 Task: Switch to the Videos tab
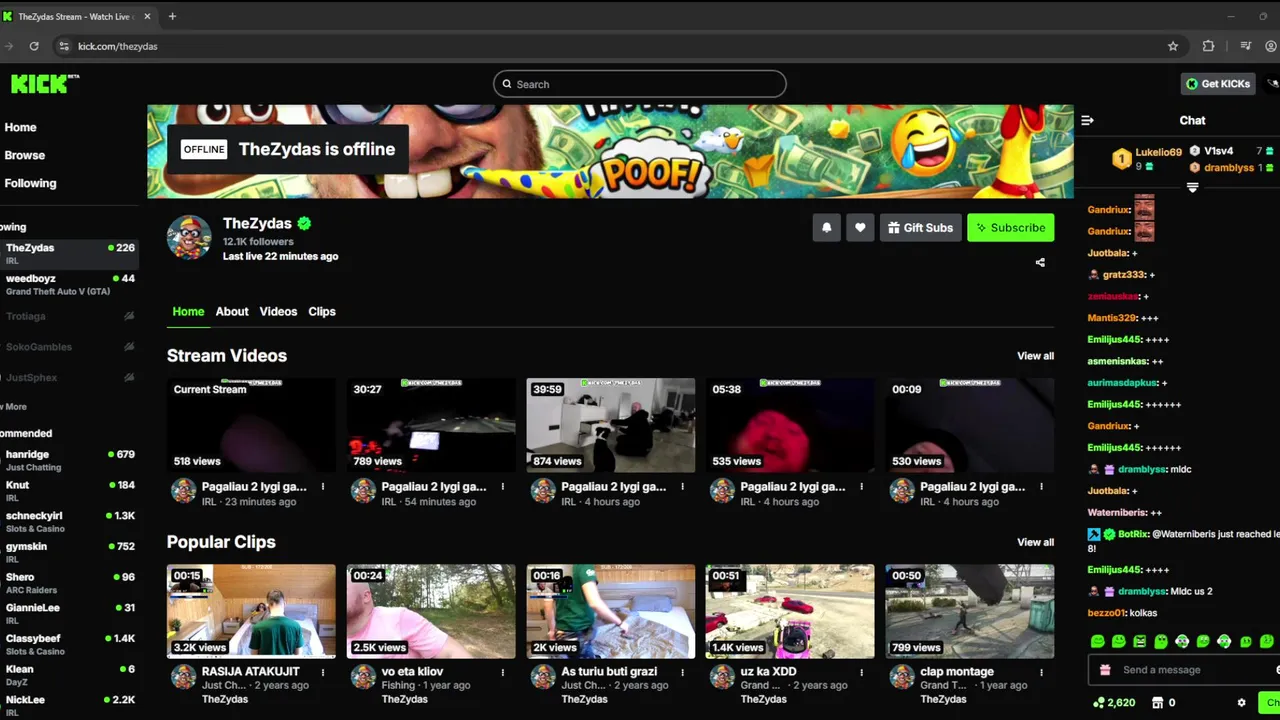tap(278, 312)
